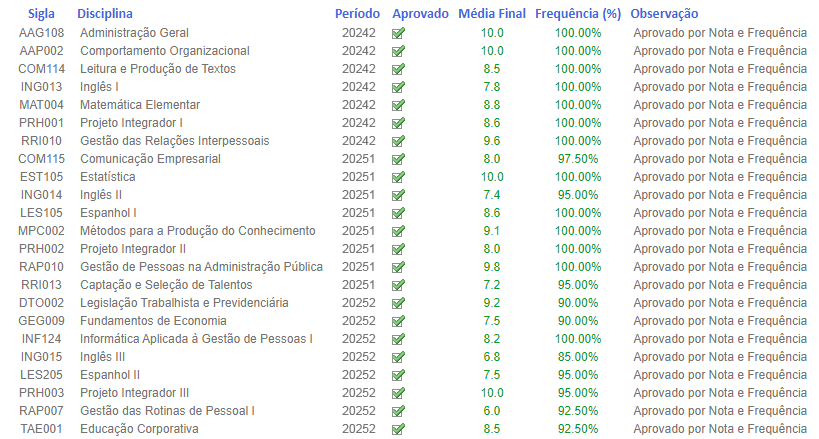Click the Frequência (%) column header
Screen dimensions: 819x439
tap(578, 14)
